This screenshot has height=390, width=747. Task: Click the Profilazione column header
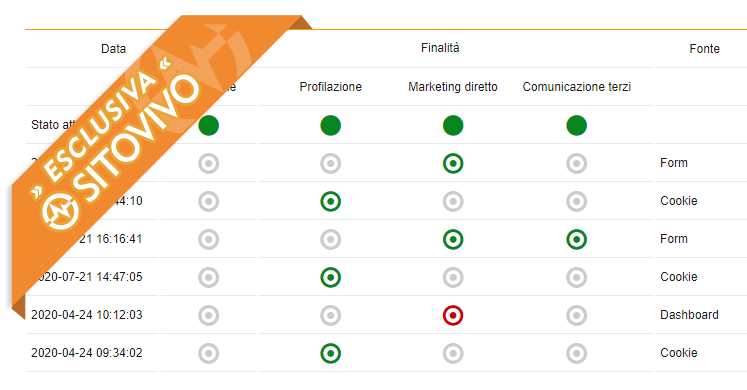[331, 87]
